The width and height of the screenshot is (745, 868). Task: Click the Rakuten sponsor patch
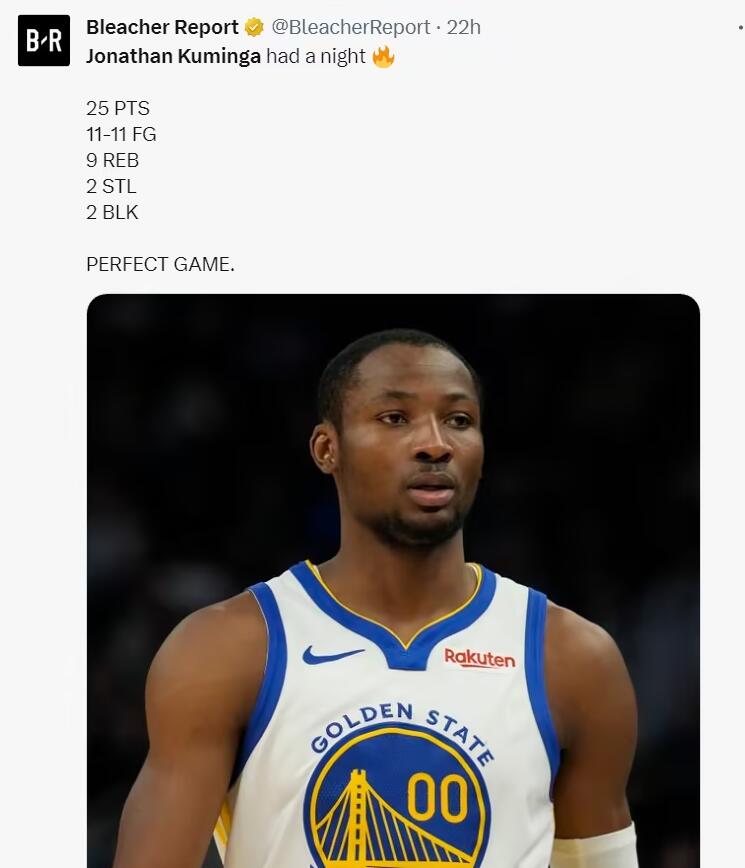coord(480,658)
